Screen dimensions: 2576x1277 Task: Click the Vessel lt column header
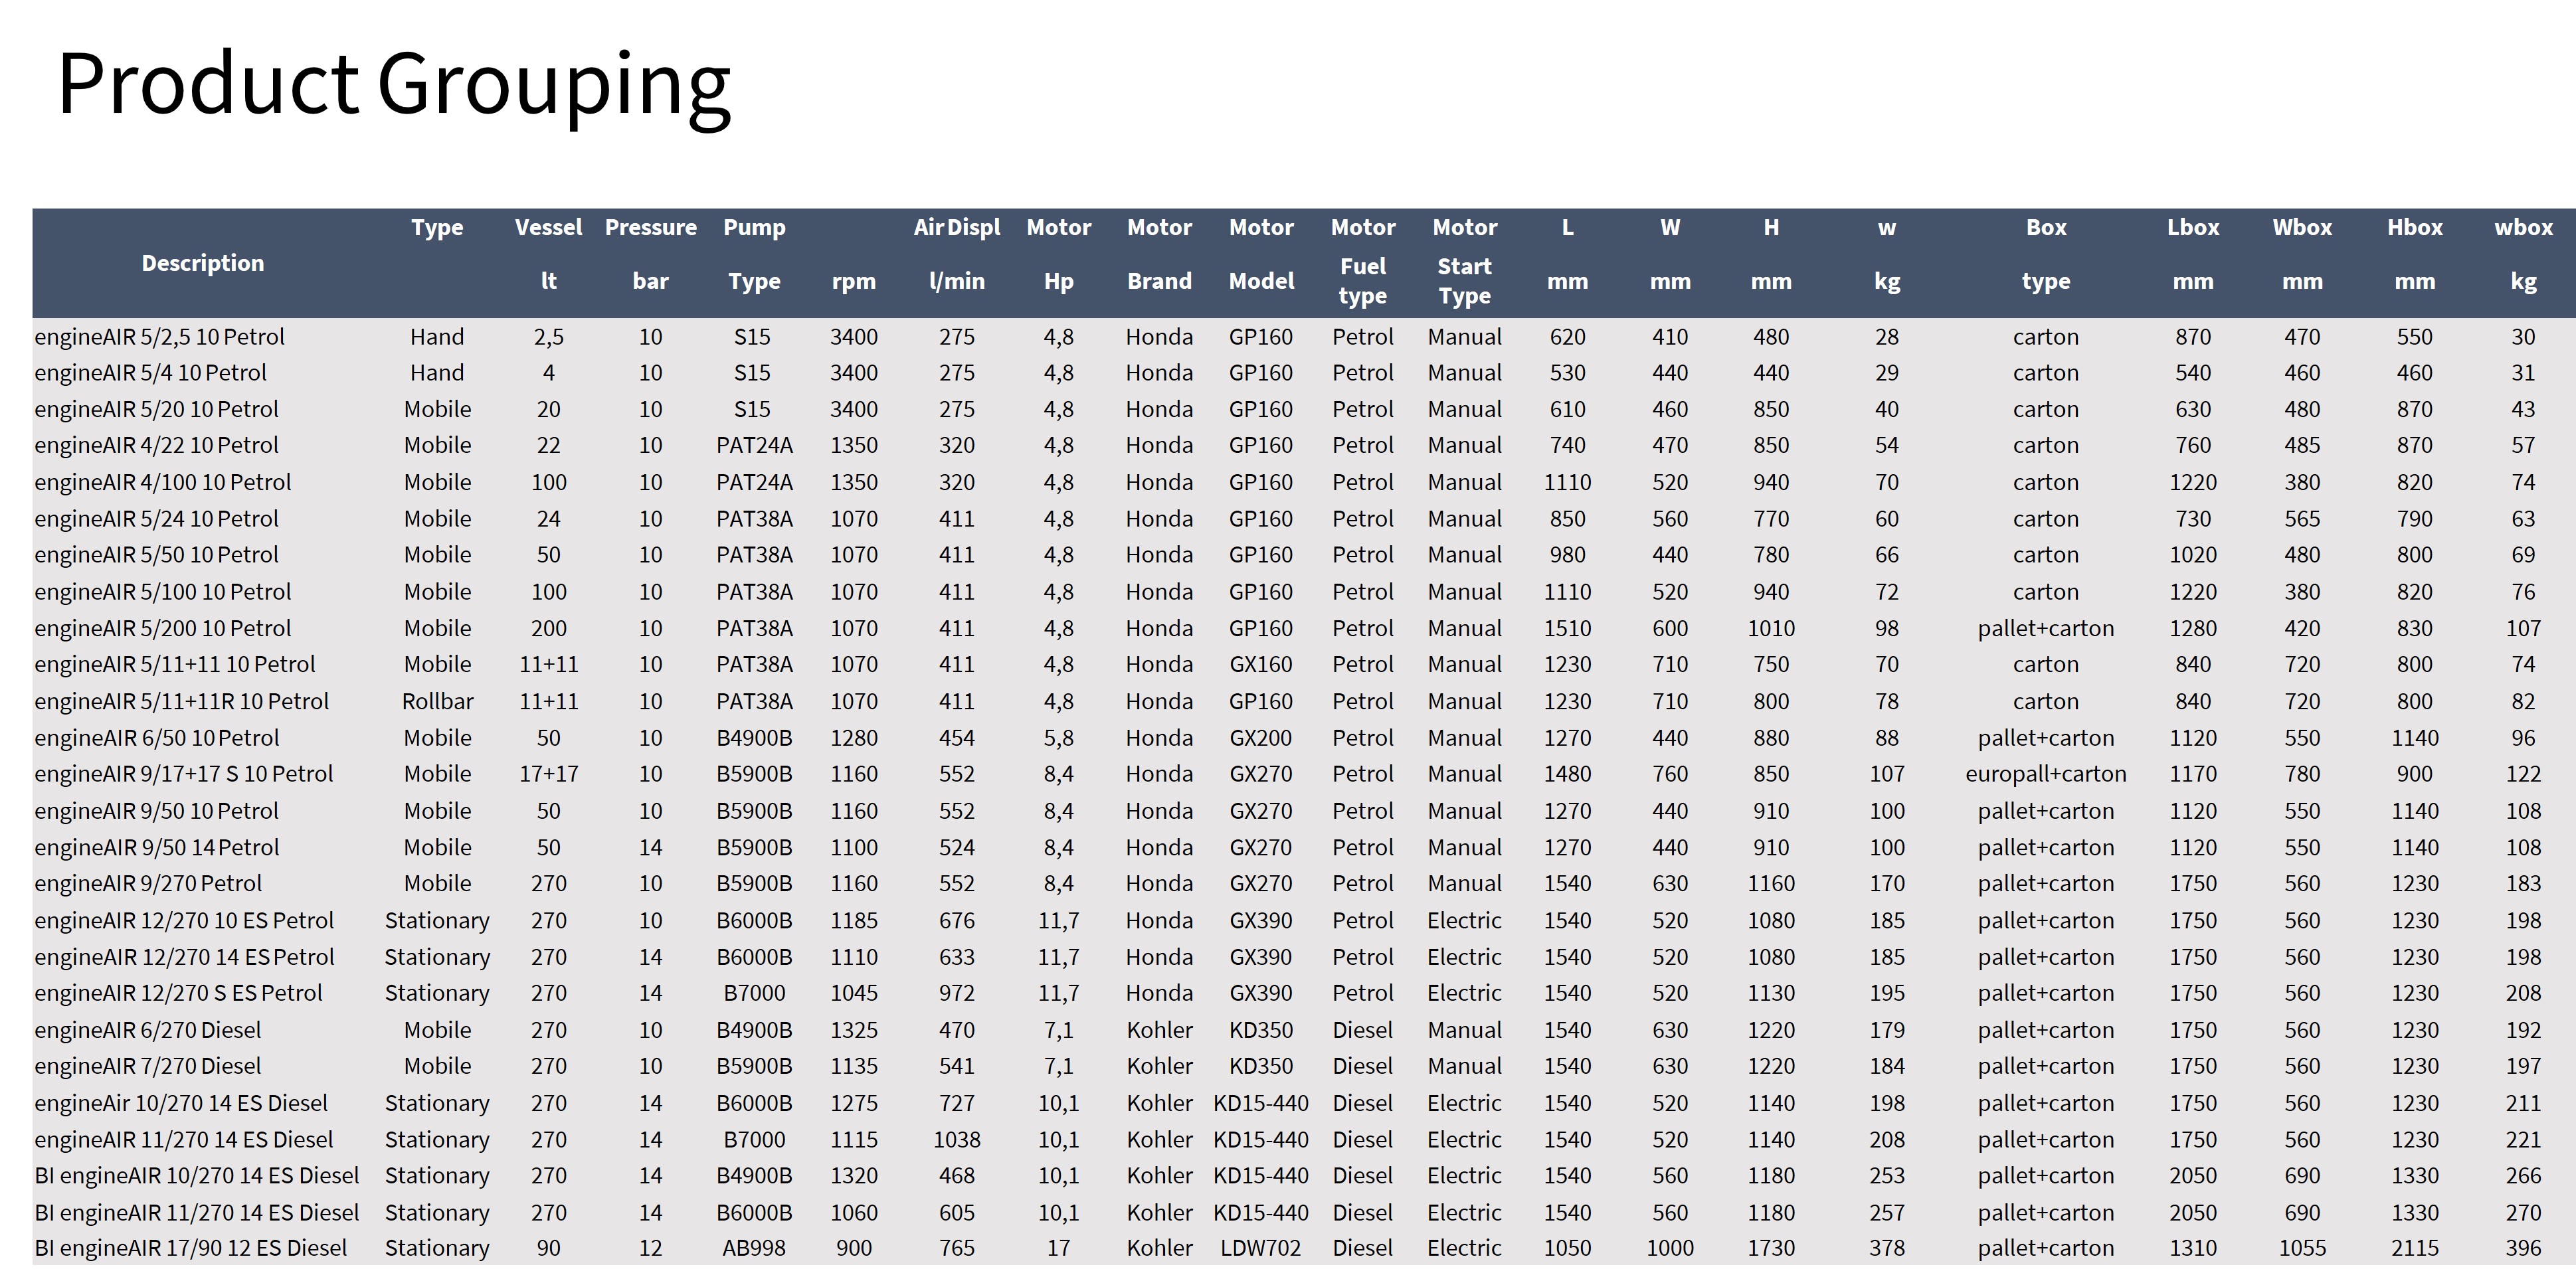click(548, 254)
